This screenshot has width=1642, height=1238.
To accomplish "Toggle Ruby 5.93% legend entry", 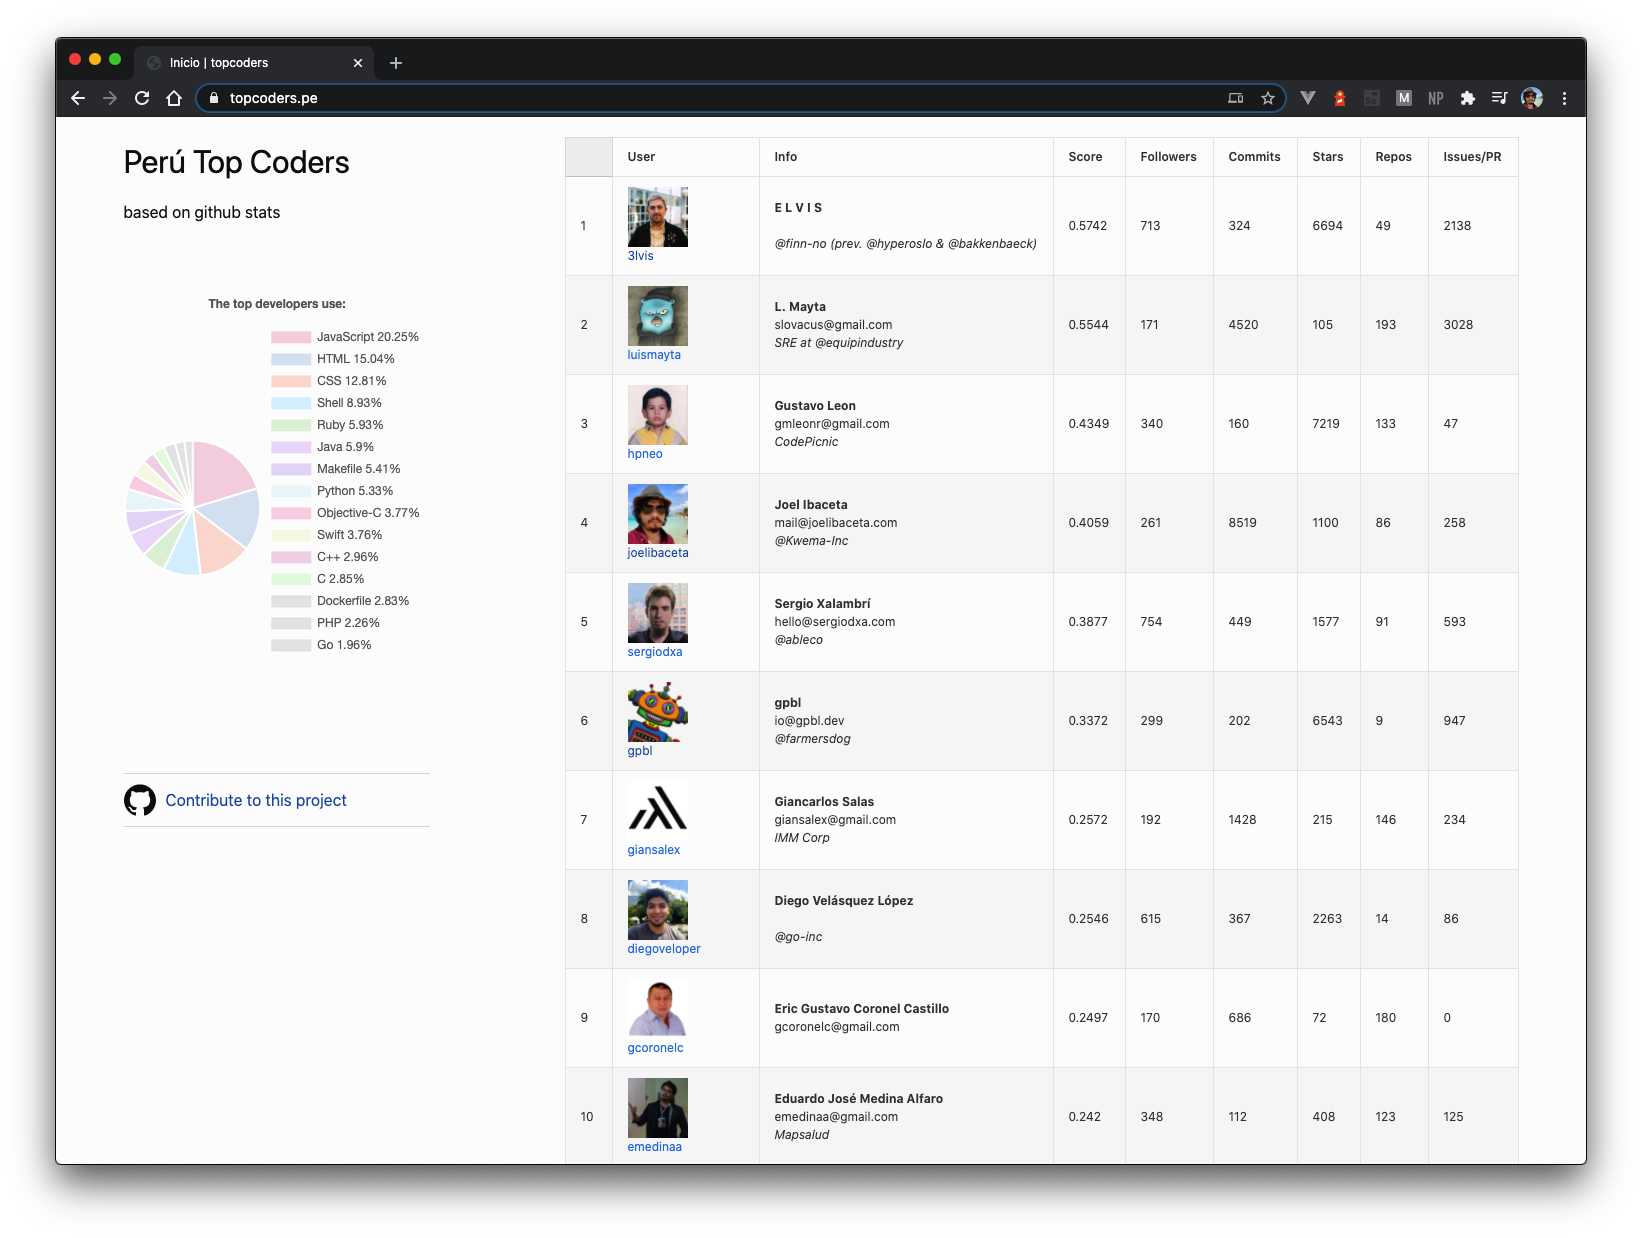I will tap(327, 425).
